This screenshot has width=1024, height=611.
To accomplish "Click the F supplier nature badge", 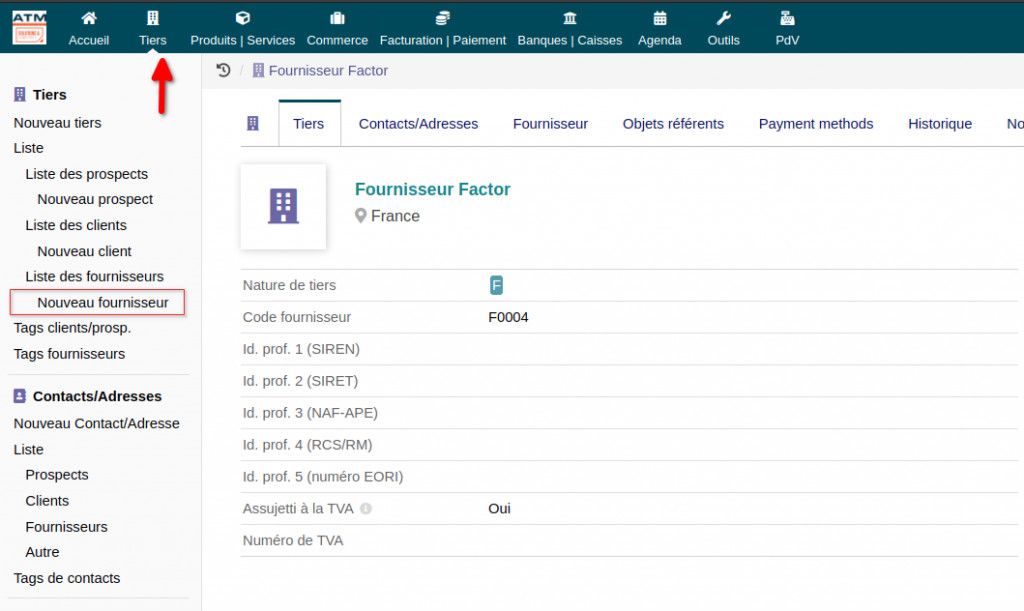I will [496, 285].
